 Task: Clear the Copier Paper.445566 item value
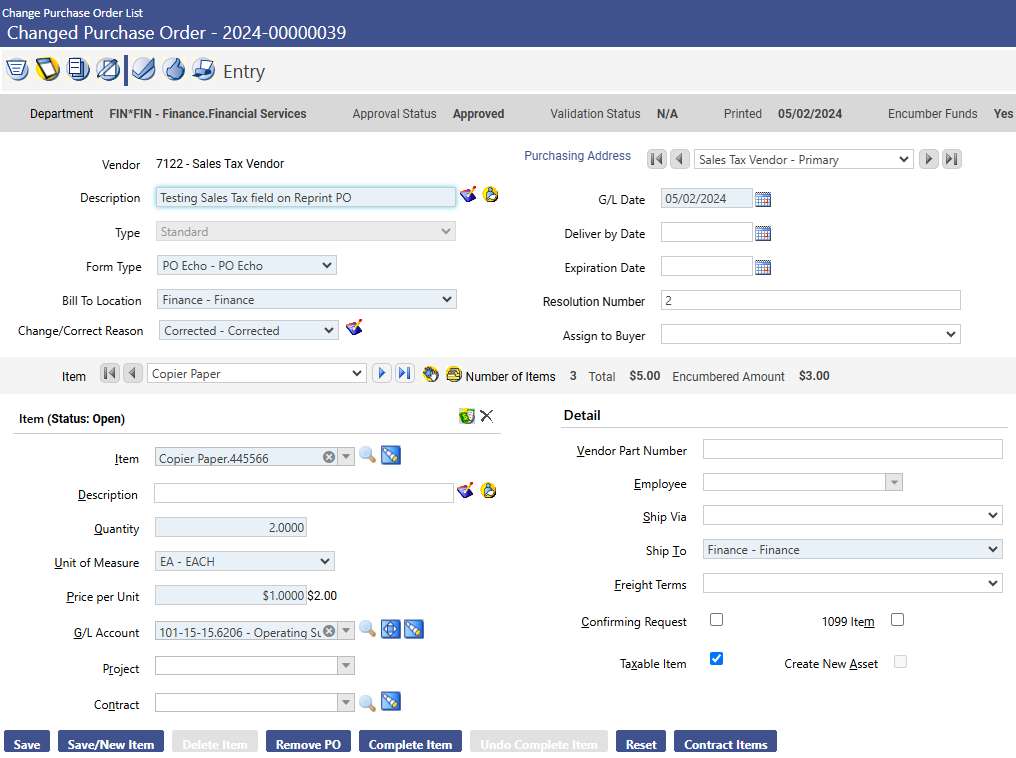[x=329, y=457]
